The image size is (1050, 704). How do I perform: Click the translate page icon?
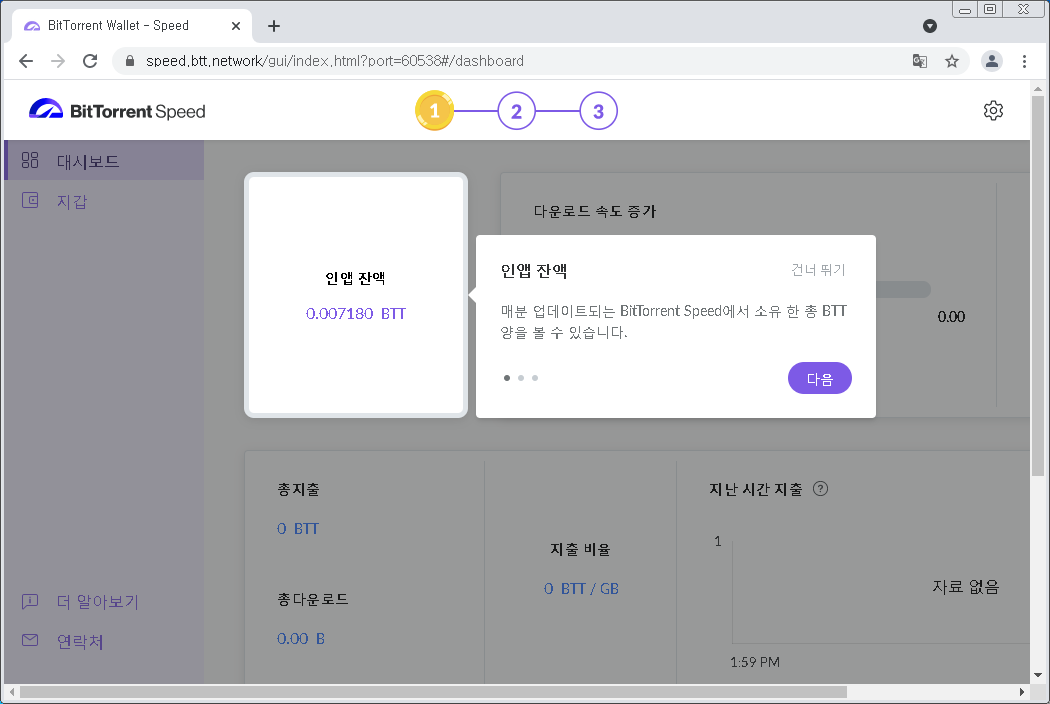click(x=920, y=61)
